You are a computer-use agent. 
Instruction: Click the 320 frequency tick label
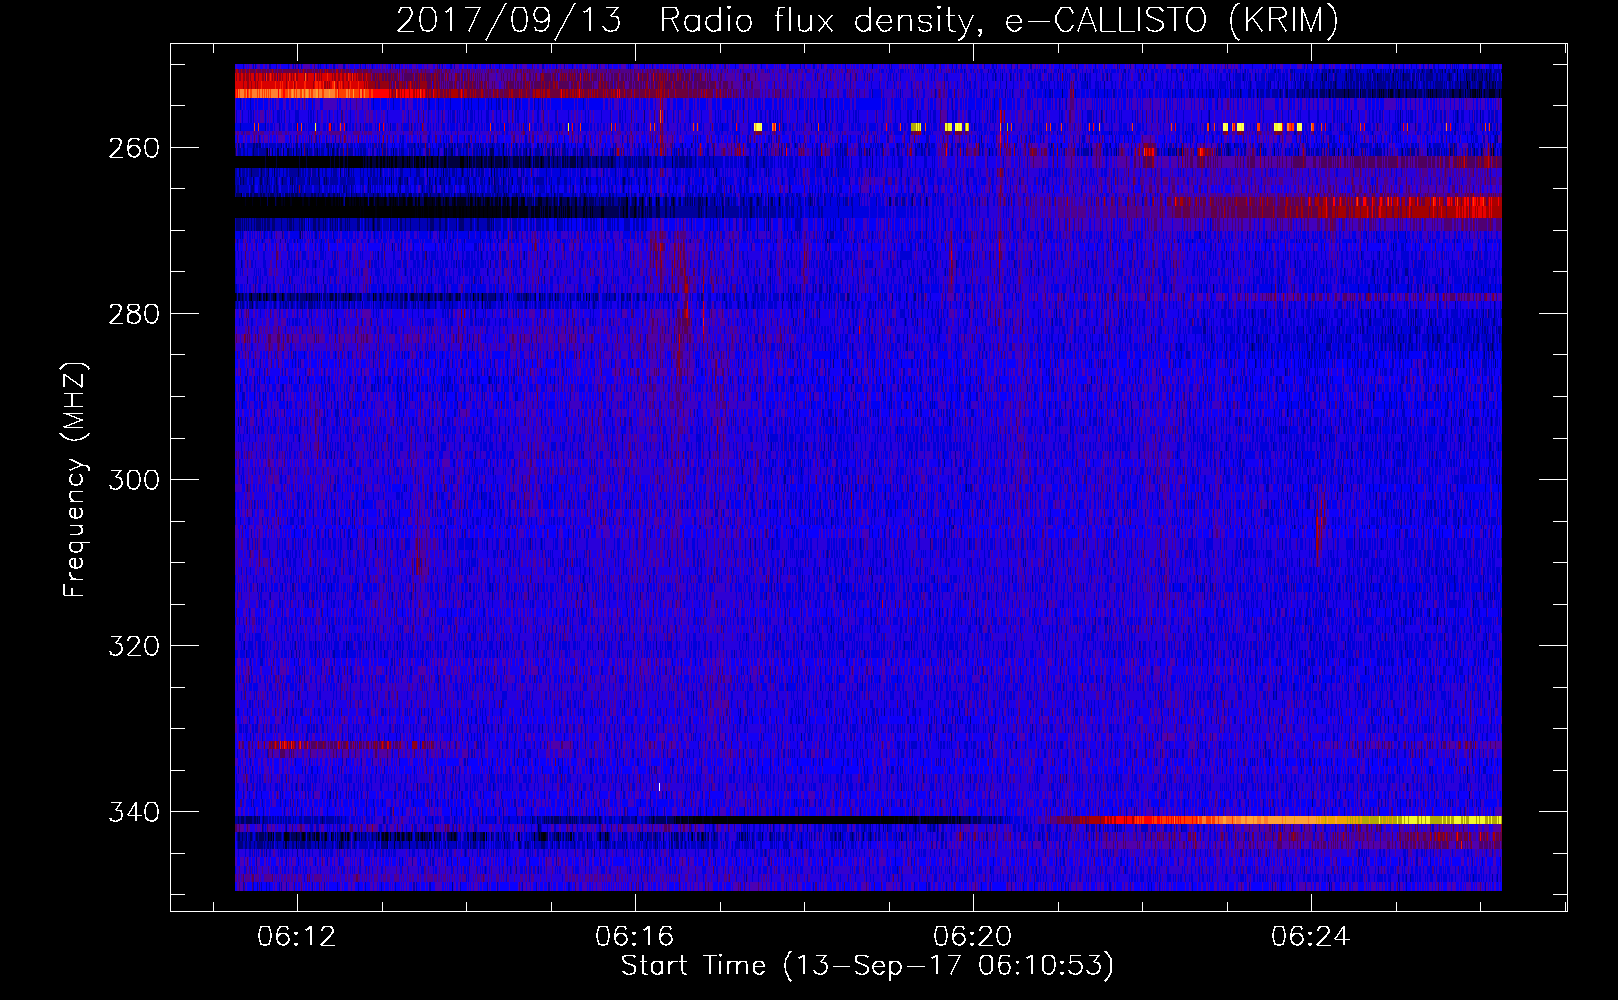135,646
